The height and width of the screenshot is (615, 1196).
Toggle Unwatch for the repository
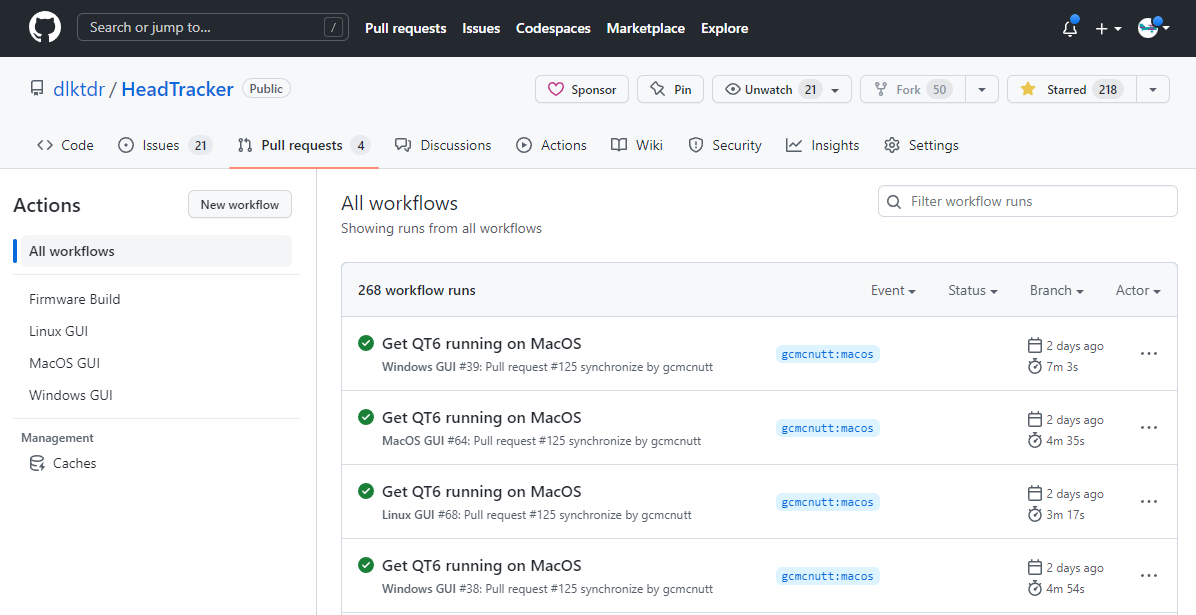click(771, 90)
